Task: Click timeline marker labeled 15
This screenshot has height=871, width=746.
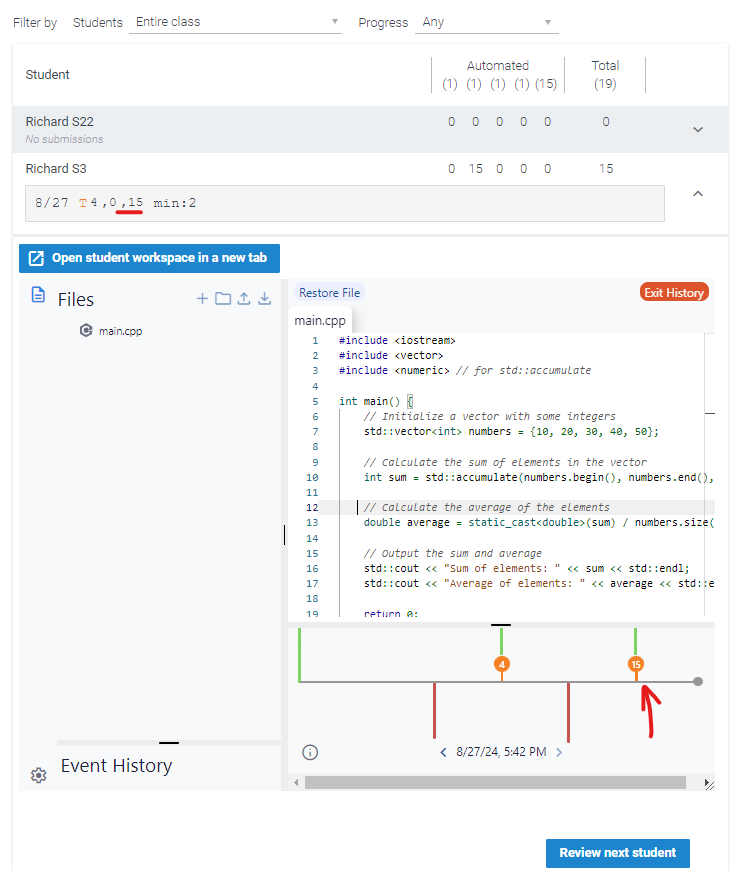Action: pyautogui.click(x=636, y=664)
